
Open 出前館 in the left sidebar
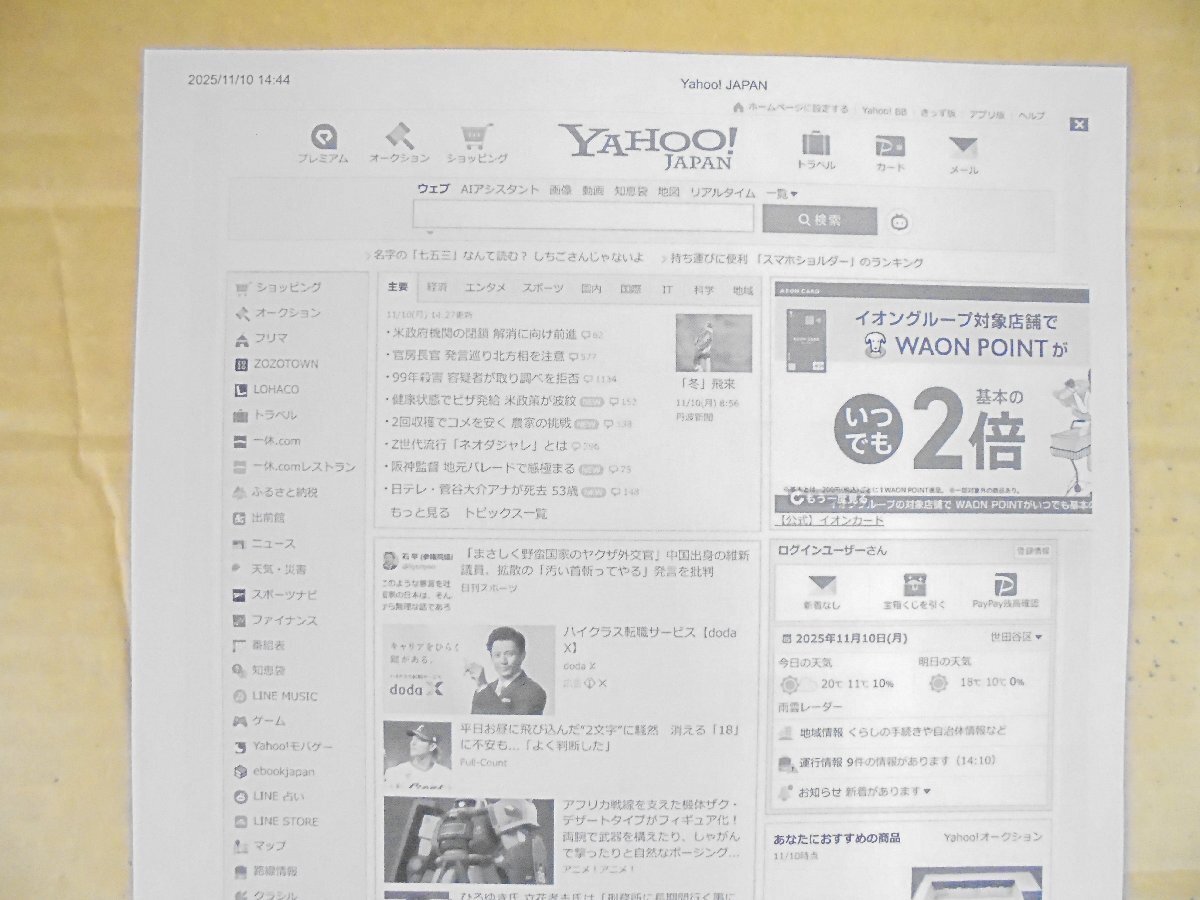(x=258, y=518)
